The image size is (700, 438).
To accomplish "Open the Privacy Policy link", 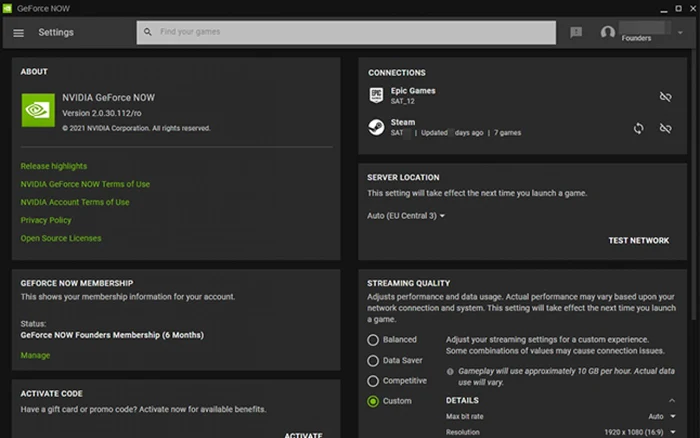I will 46,220.
